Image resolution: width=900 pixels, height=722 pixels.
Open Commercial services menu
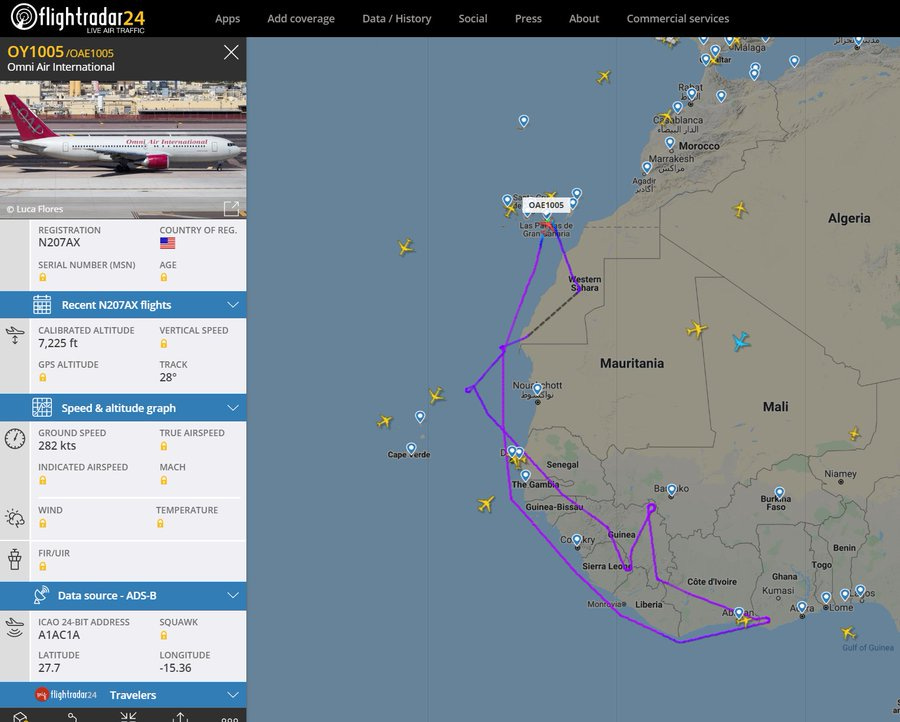(678, 18)
